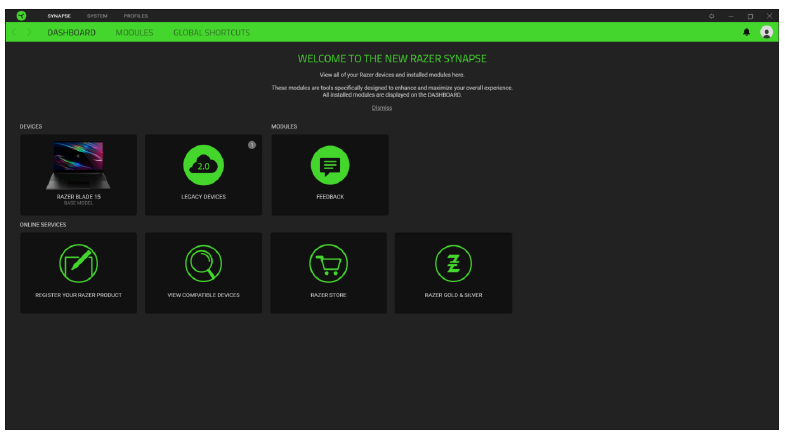Close the Synapse window
The height and width of the screenshot is (439, 785).
(769, 16)
